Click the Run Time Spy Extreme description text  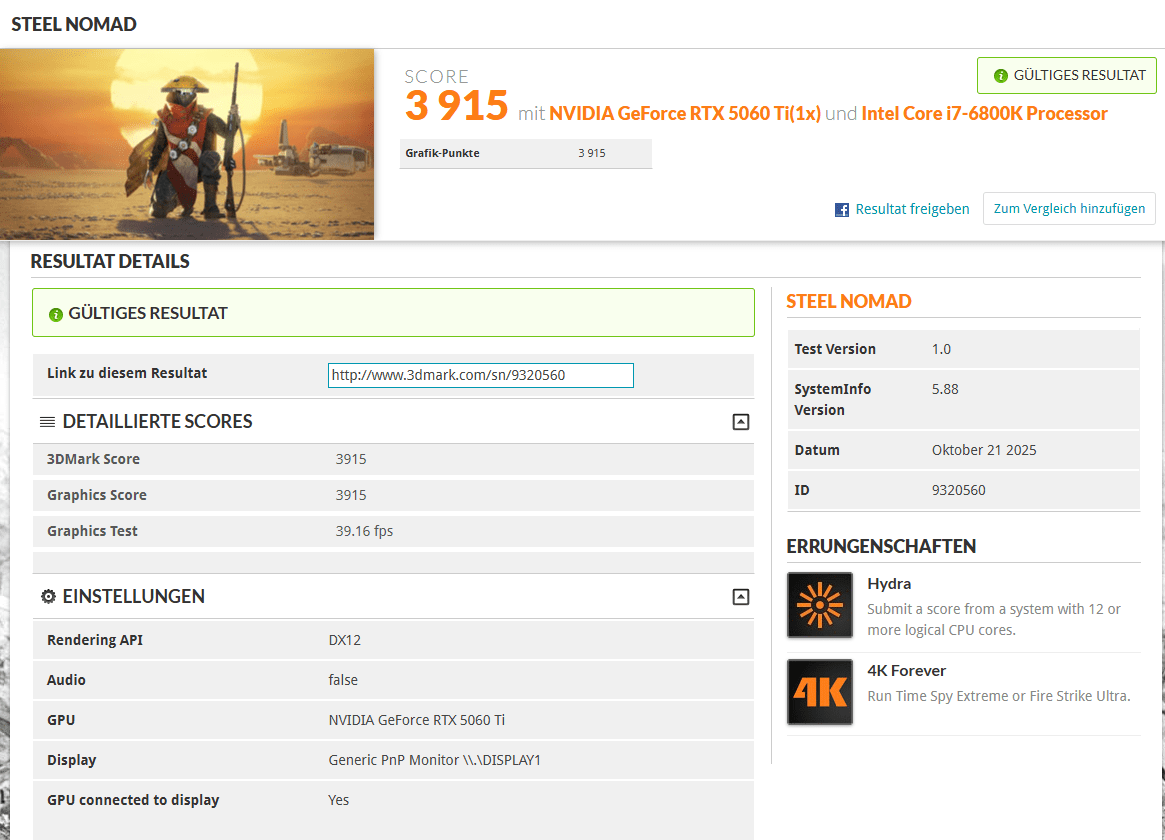(999, 696)
